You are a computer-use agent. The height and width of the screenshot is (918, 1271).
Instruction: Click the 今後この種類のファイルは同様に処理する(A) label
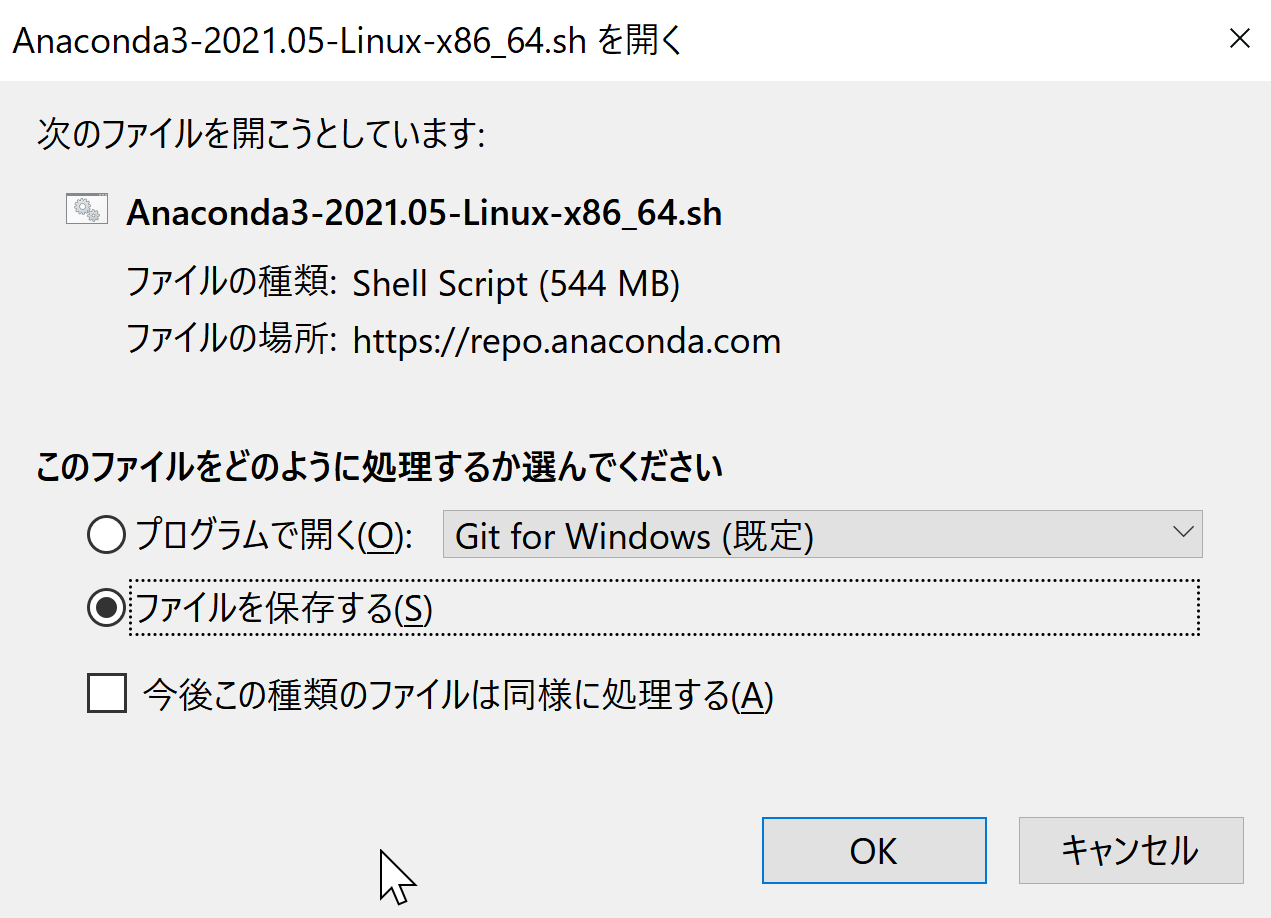[458, 694]
